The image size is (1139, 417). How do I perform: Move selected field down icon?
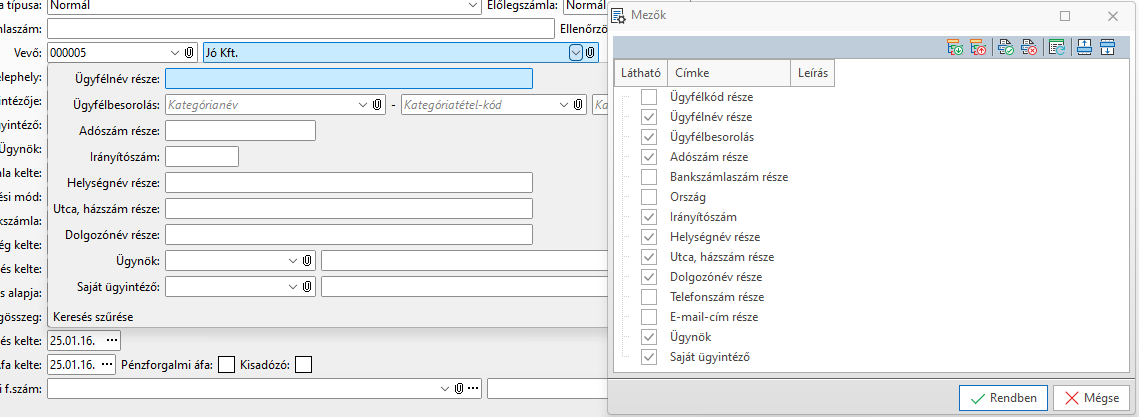click(1107, 48)
